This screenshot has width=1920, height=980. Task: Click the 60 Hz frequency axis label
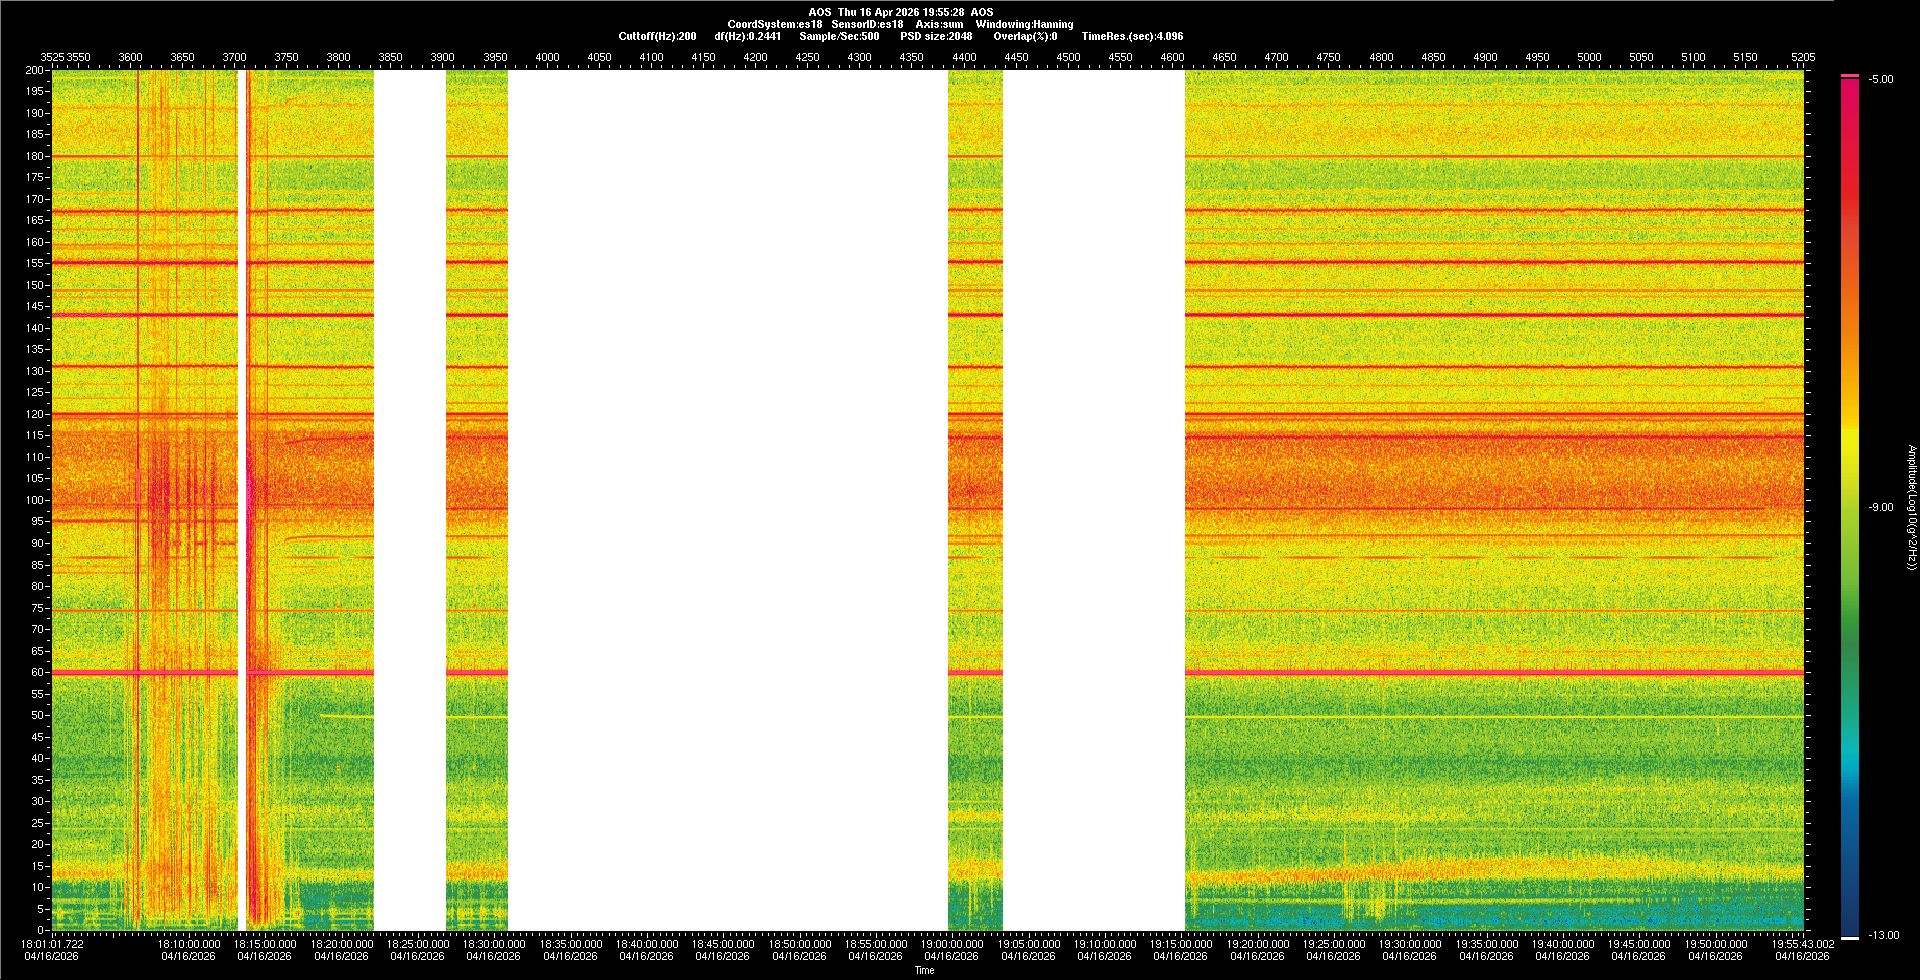(x=37, y=672)
